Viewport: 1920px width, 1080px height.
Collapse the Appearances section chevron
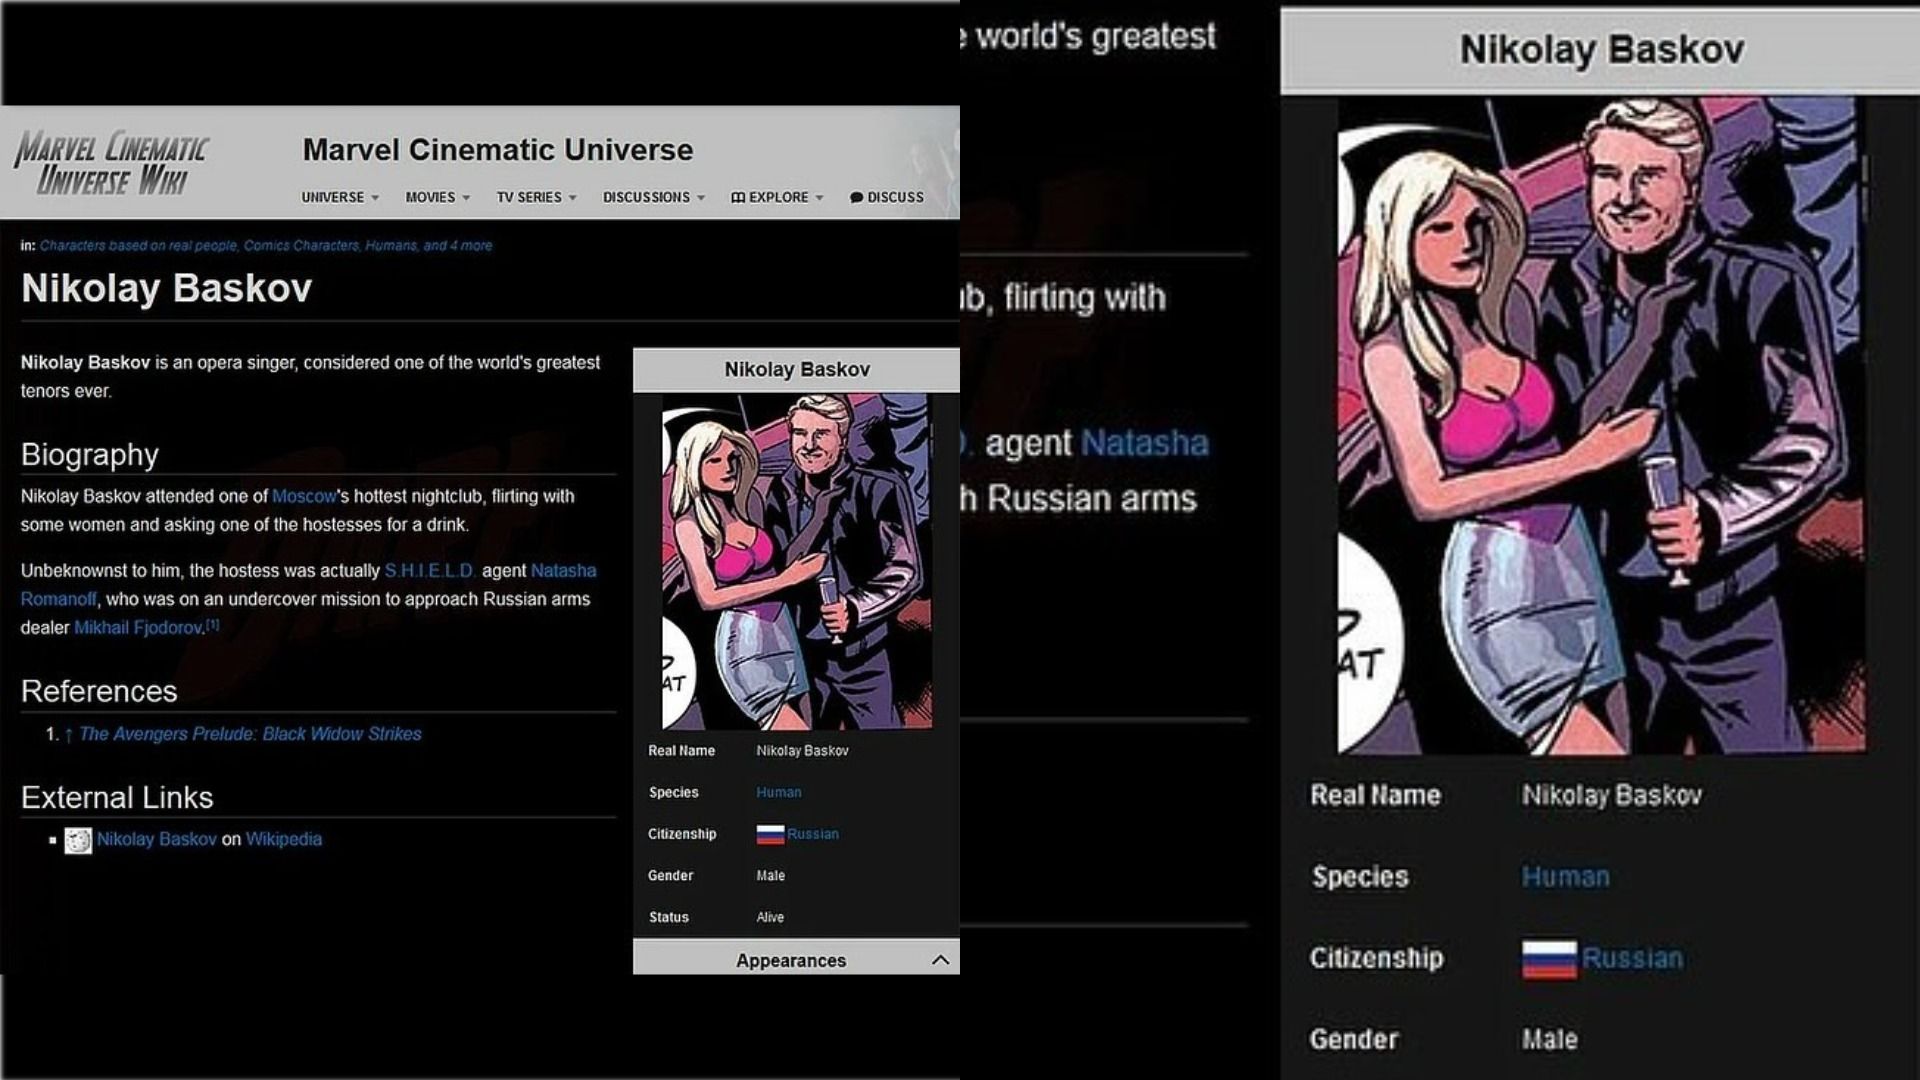(940, 960)
